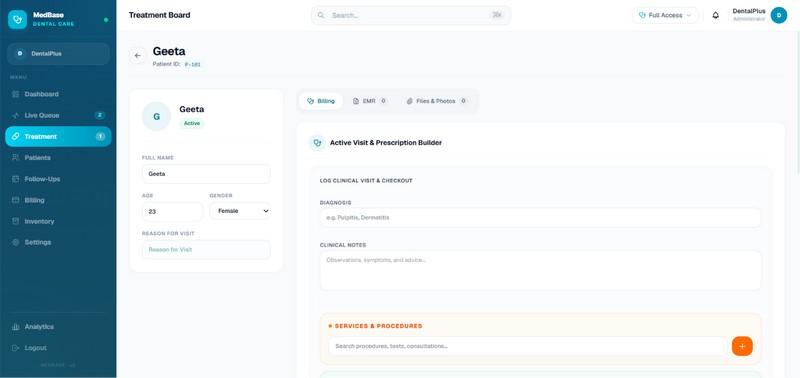Open Billing in the sidebar menu
800x378 pixels.
pos(58,200)
